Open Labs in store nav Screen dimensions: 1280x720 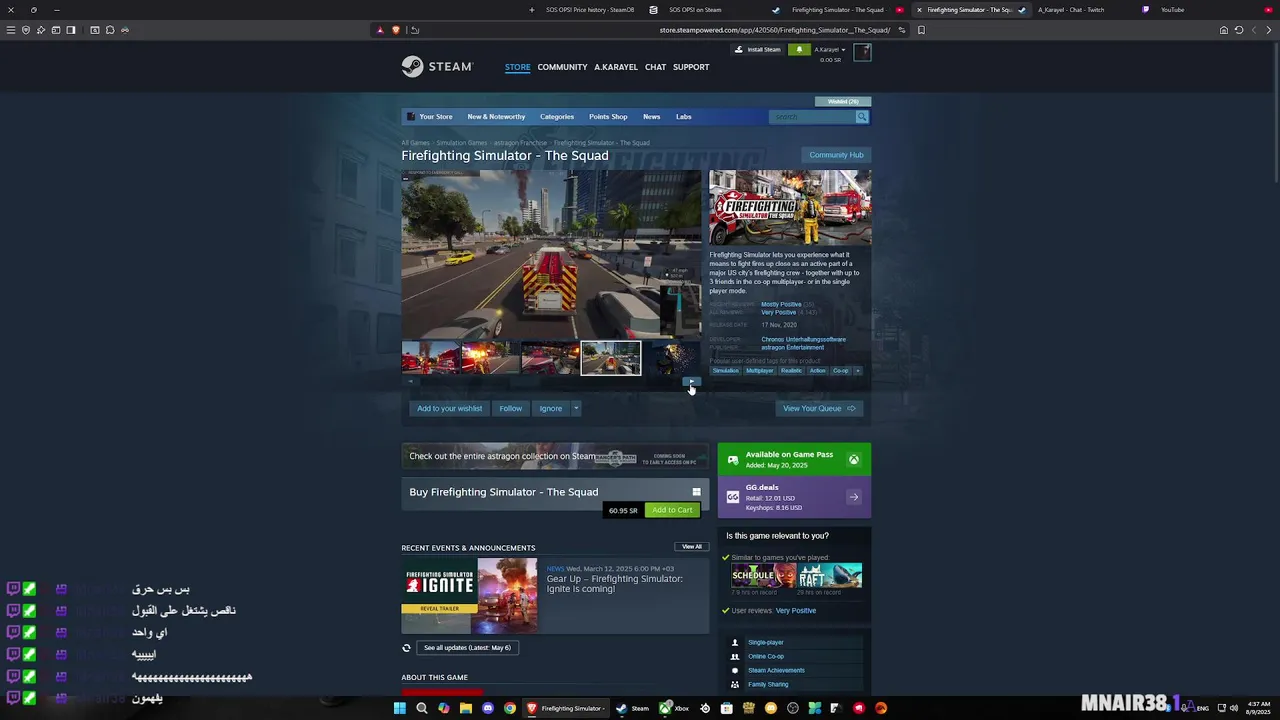click(x=683, y=117)
